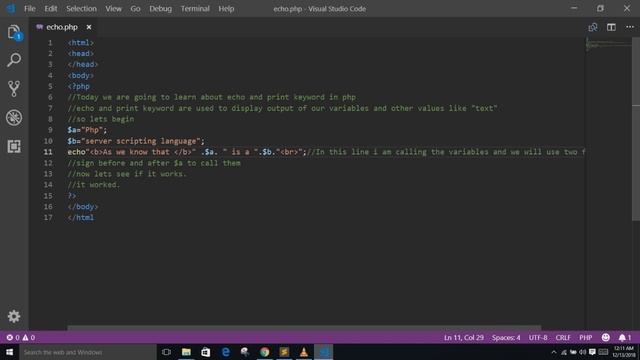Viewport: 640px width, 360px height.
Task: Click the comment //now lets see if it works.
Action: tap(127, 173)
